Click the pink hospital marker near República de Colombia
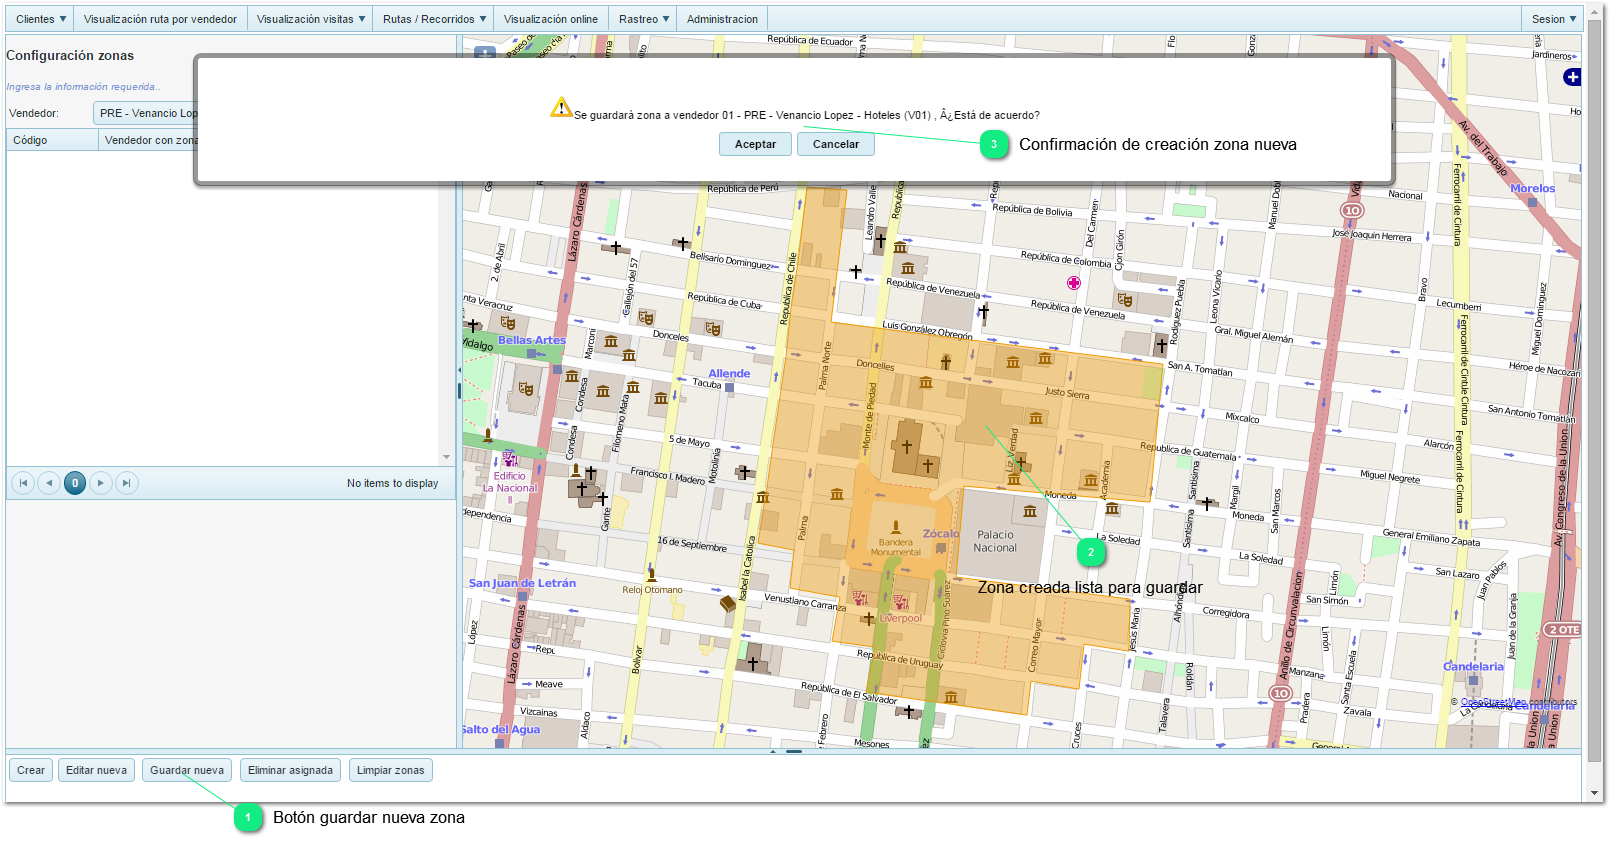The width and height of the screenshot is (1611, 850). click(1074, 283)
